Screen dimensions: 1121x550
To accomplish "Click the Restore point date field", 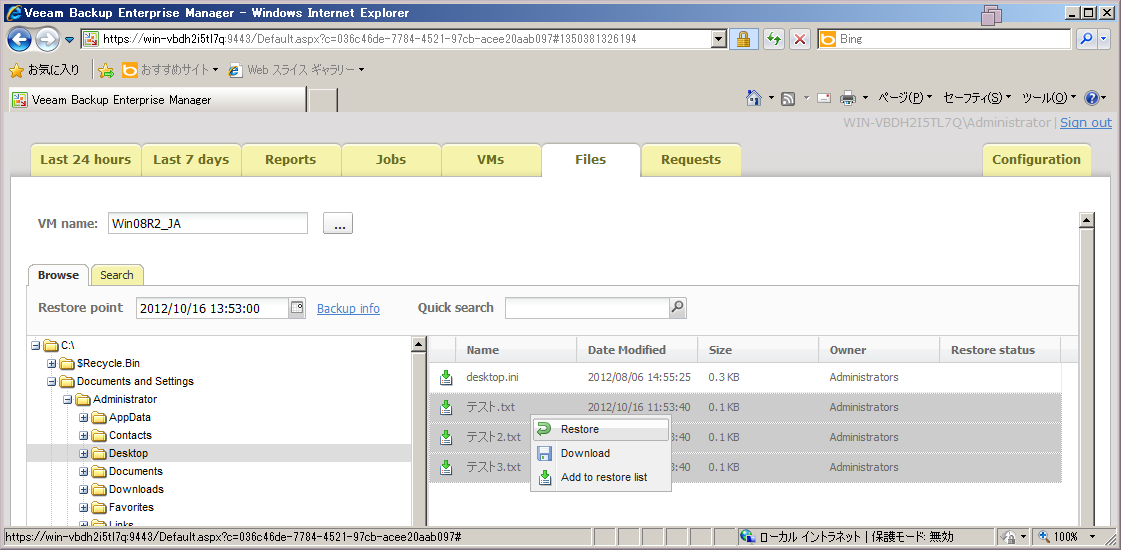I will (x=212, y=308).
